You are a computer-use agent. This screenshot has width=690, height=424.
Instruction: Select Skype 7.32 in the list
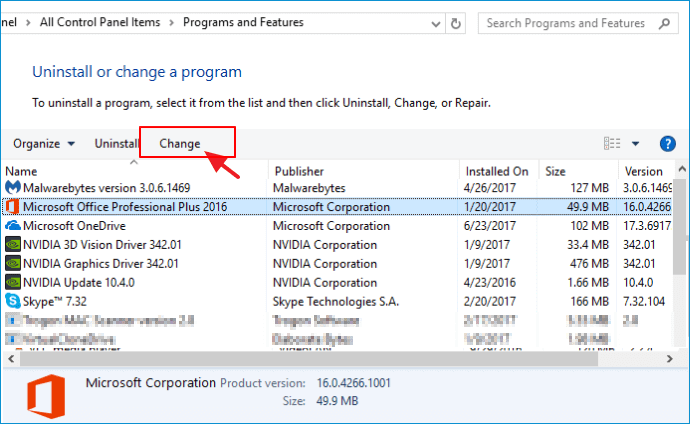pyautogui.click(x=55, y=301)
